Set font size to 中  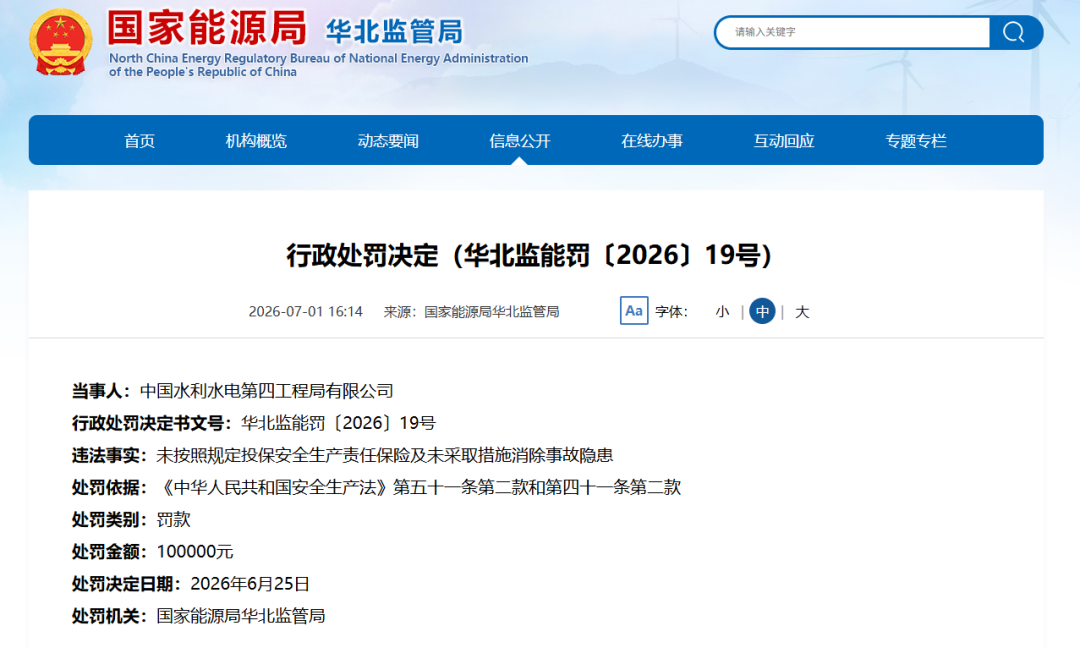tap(762, 311)
